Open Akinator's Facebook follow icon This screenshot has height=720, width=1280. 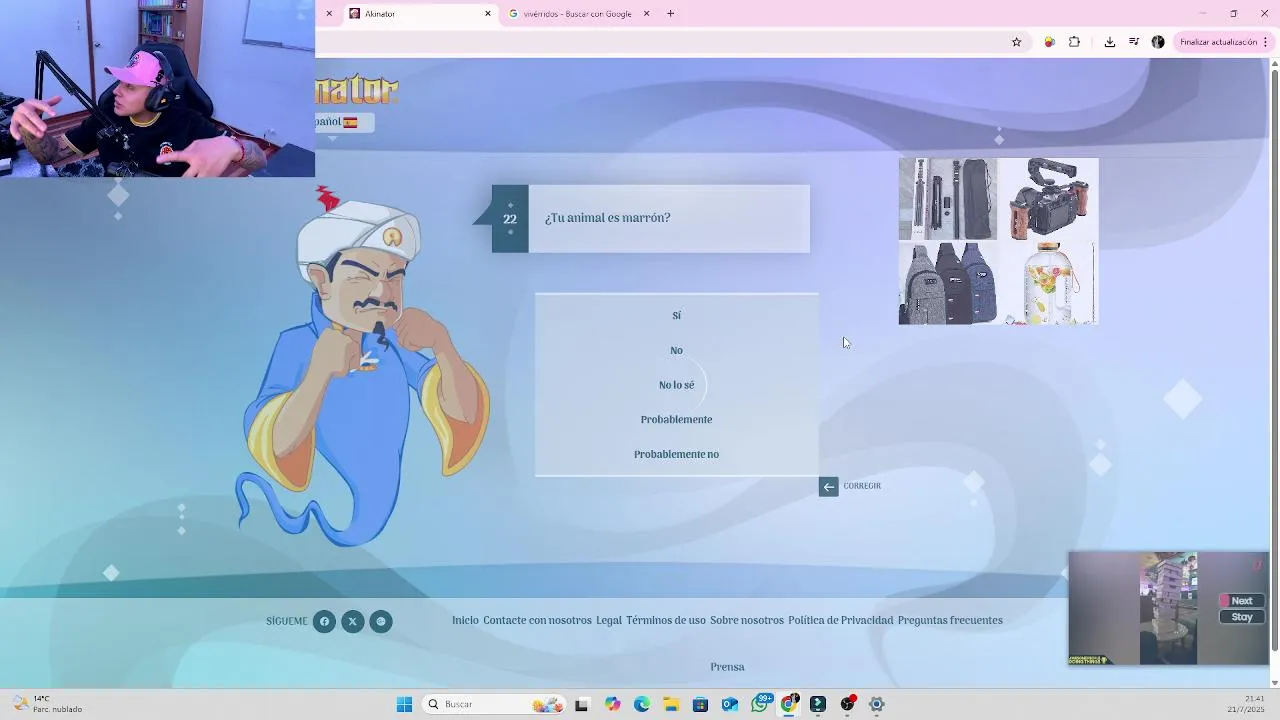point(324,621)
